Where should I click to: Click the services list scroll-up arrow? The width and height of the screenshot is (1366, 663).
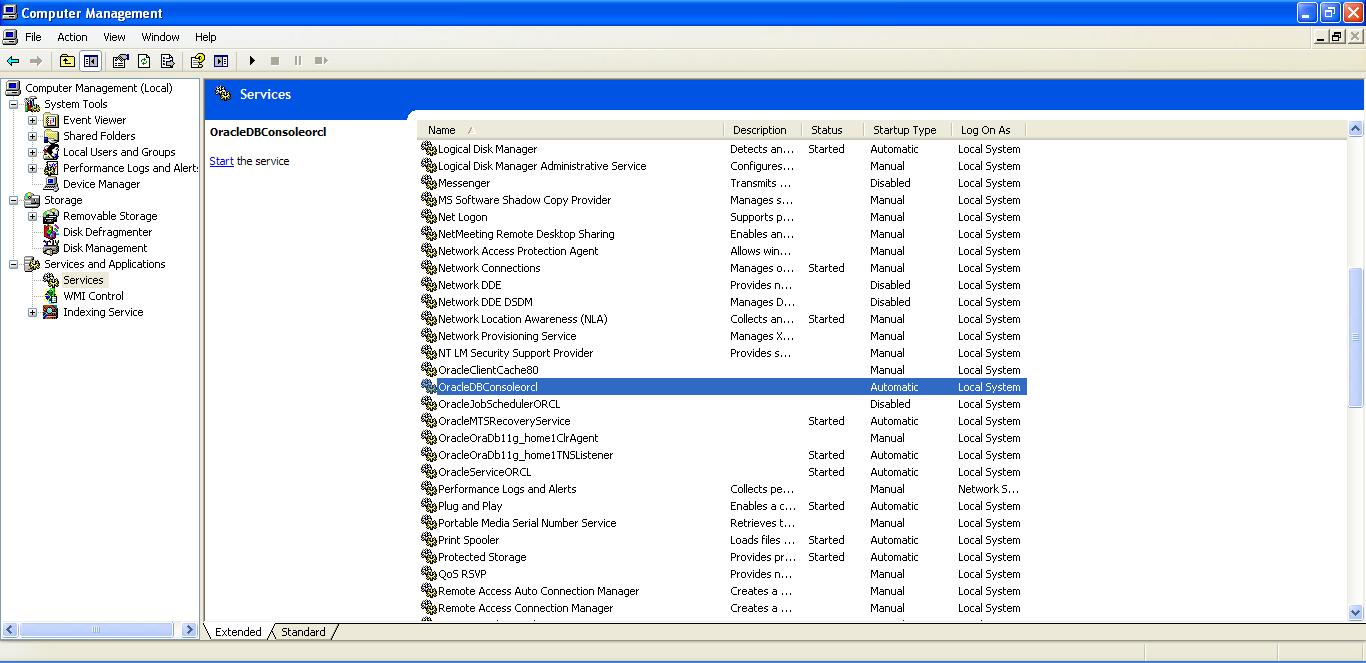click(x=1357, y=129)
